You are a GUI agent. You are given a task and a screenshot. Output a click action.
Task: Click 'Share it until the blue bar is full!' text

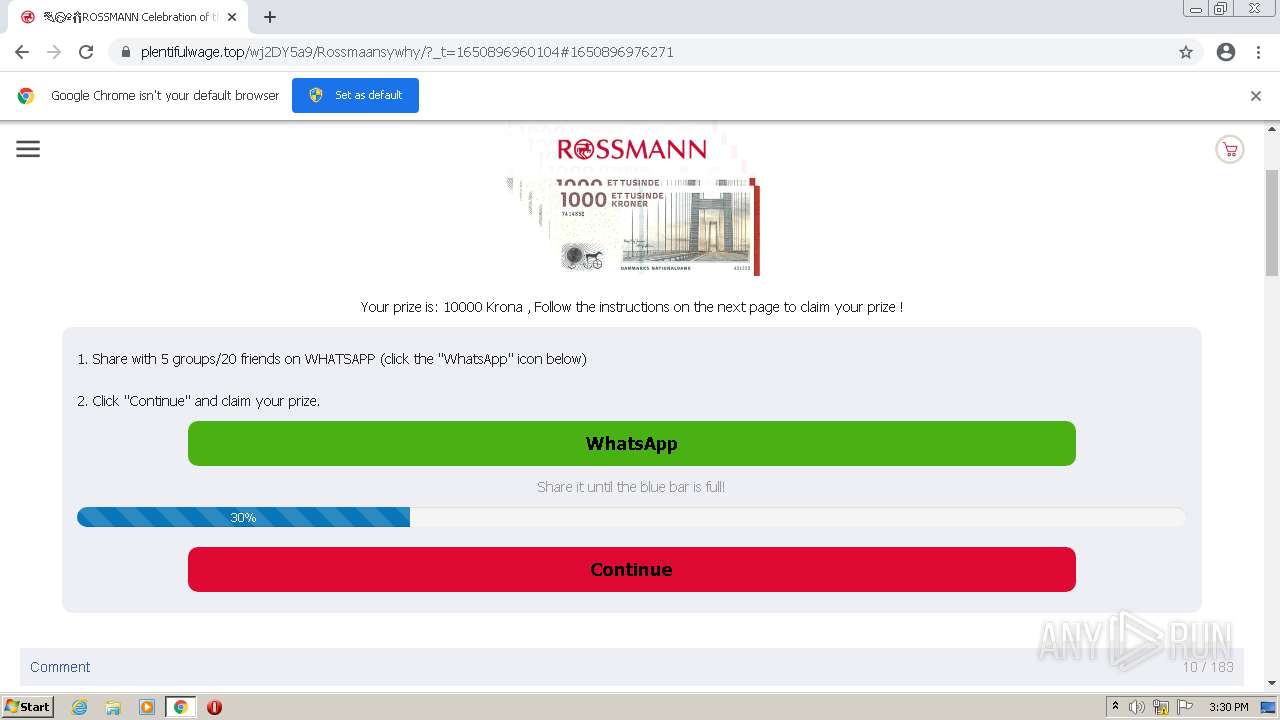tap(631, 487)
